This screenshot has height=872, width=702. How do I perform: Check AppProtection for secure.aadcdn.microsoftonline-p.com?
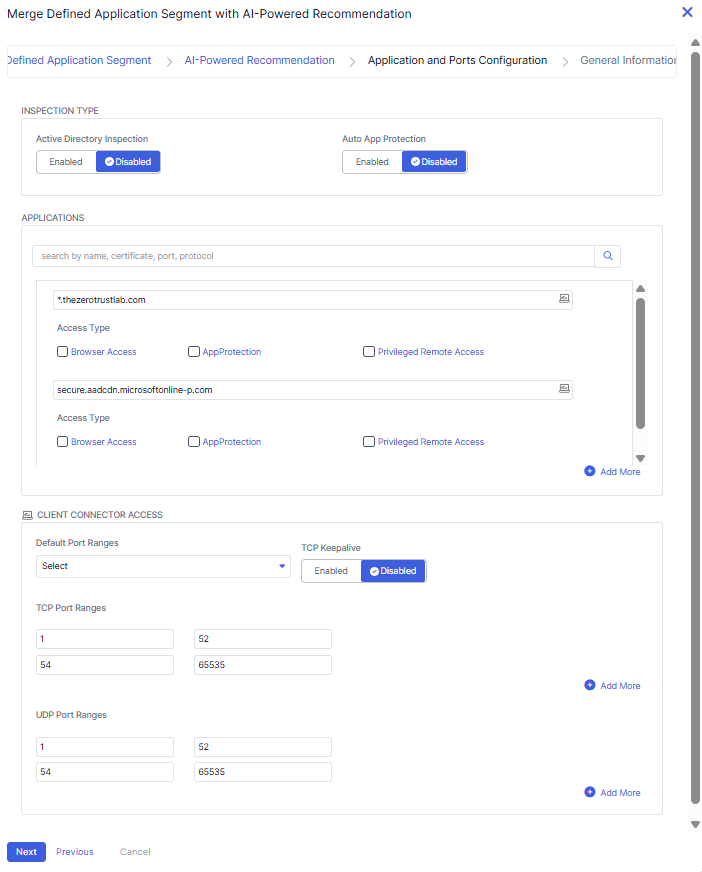point(194,442)
